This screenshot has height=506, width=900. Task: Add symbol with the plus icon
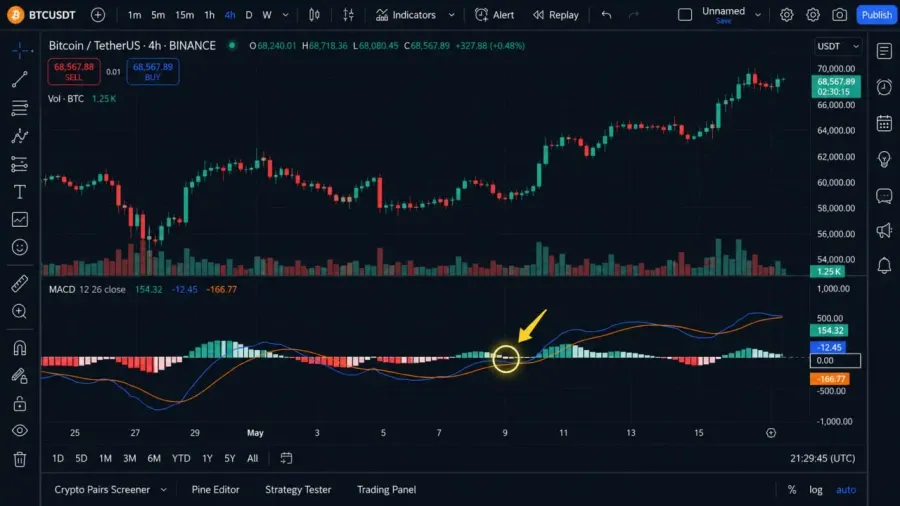click(98, 15)
